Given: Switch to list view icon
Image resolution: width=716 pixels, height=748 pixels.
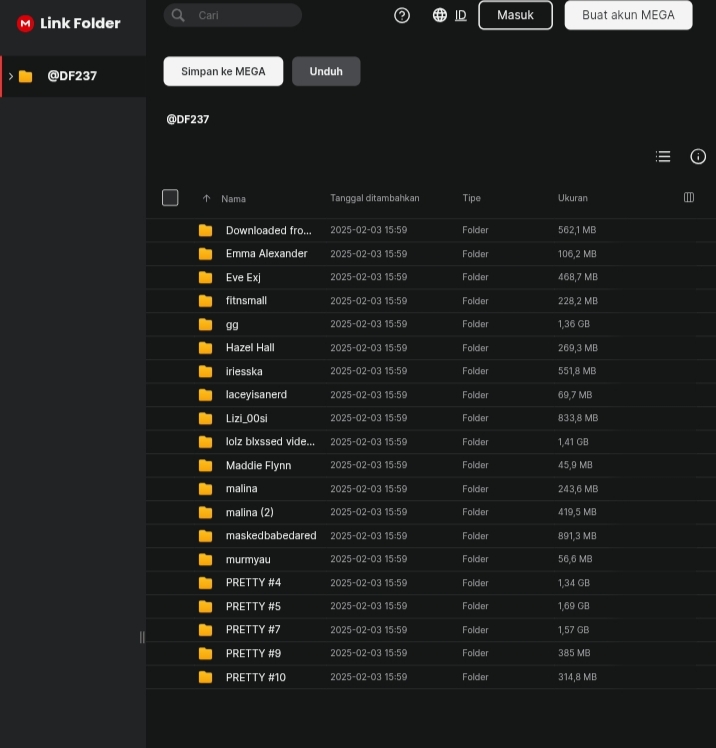Looking at the screenshot, I should [663, 156].
